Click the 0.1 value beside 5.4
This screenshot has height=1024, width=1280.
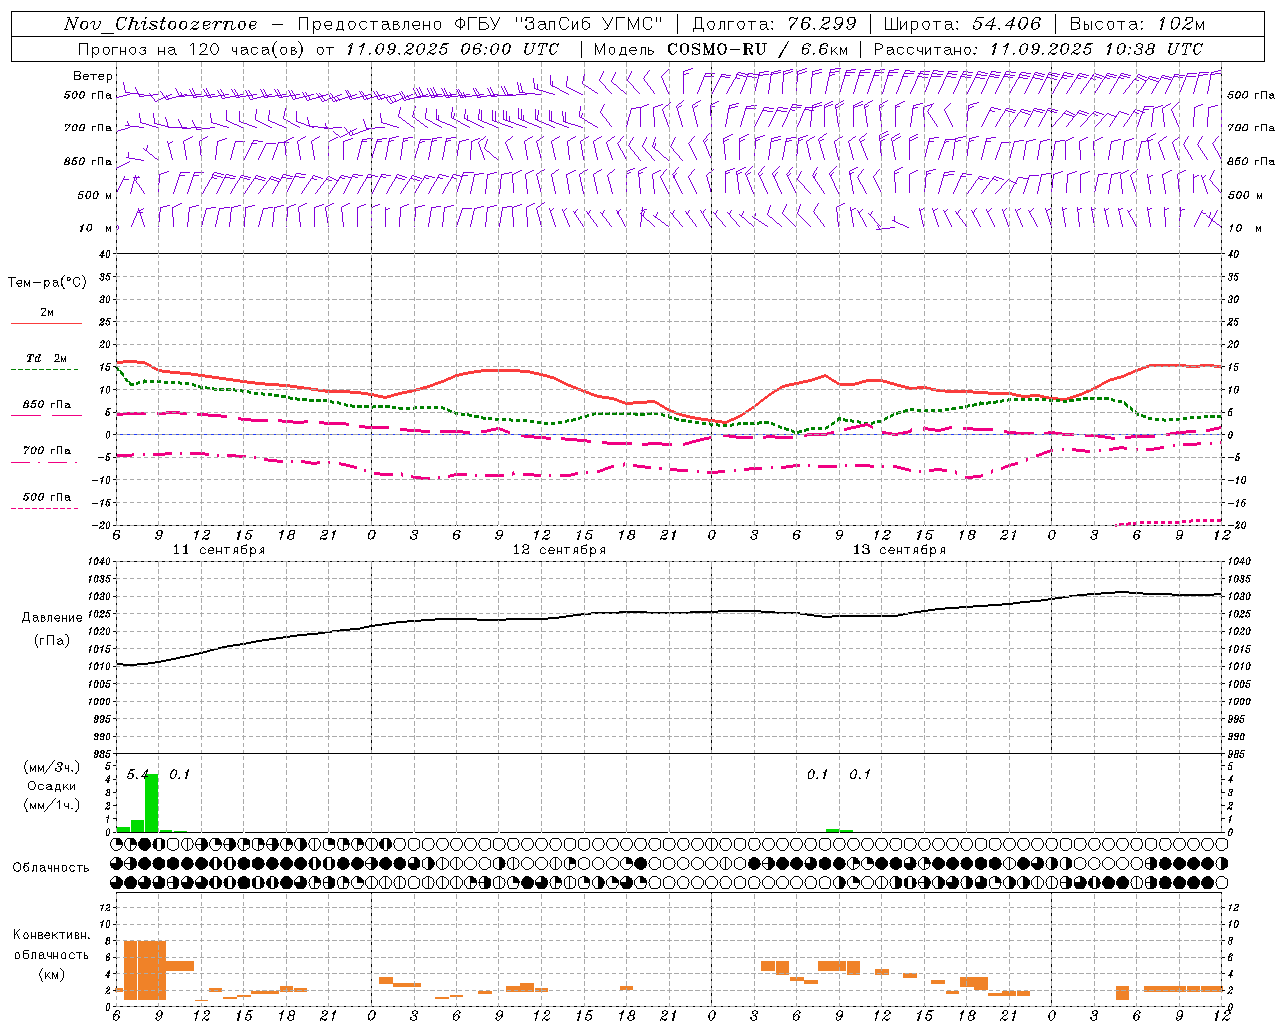179,774
